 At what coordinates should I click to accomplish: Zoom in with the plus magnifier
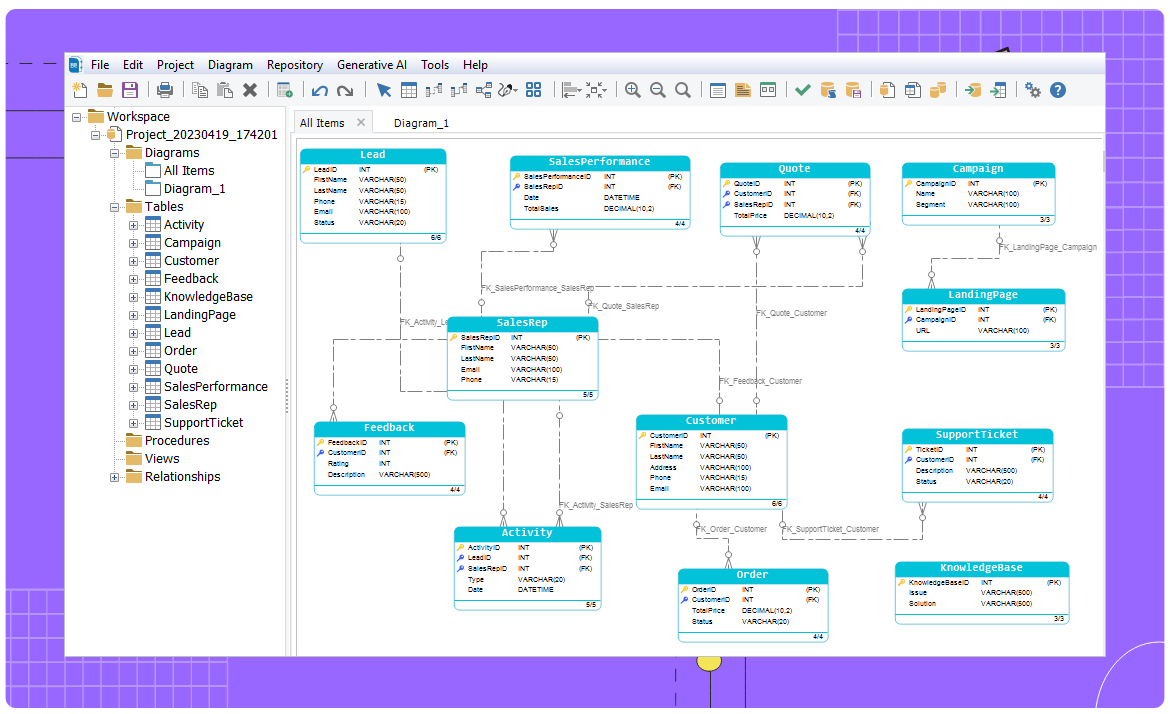pos(633,90)
